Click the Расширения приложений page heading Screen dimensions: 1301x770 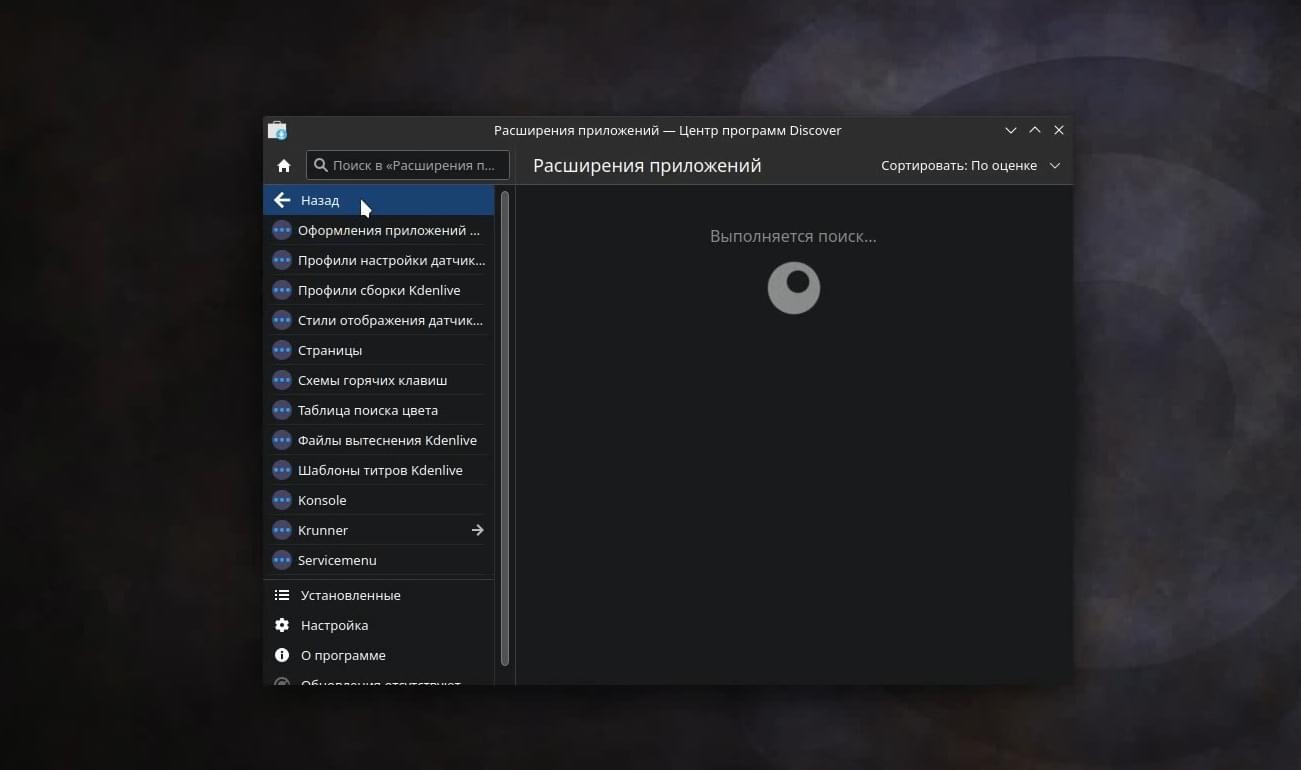coord(647,166)
